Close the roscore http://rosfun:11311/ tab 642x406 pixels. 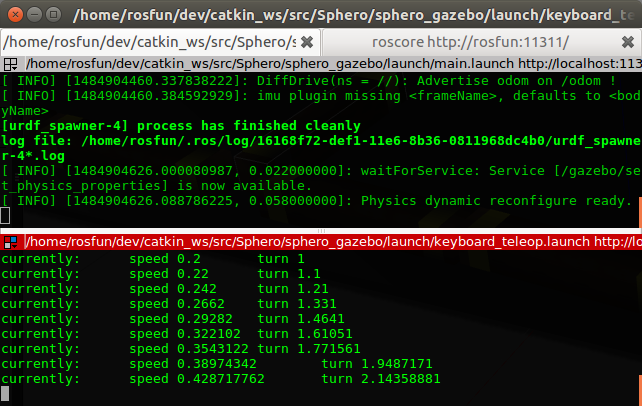click(x=628, y=42)
